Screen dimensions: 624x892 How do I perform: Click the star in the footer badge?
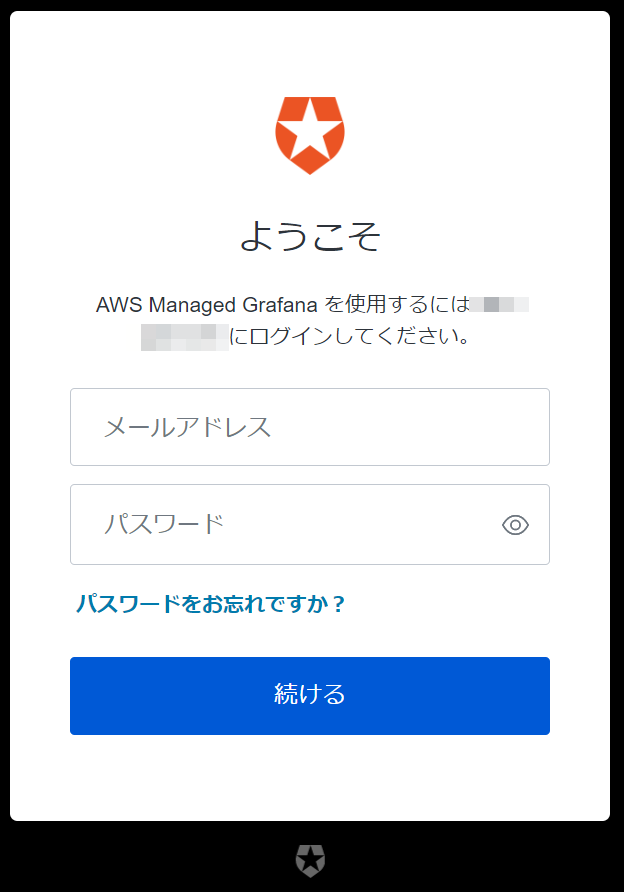click(x=310, y=858)
